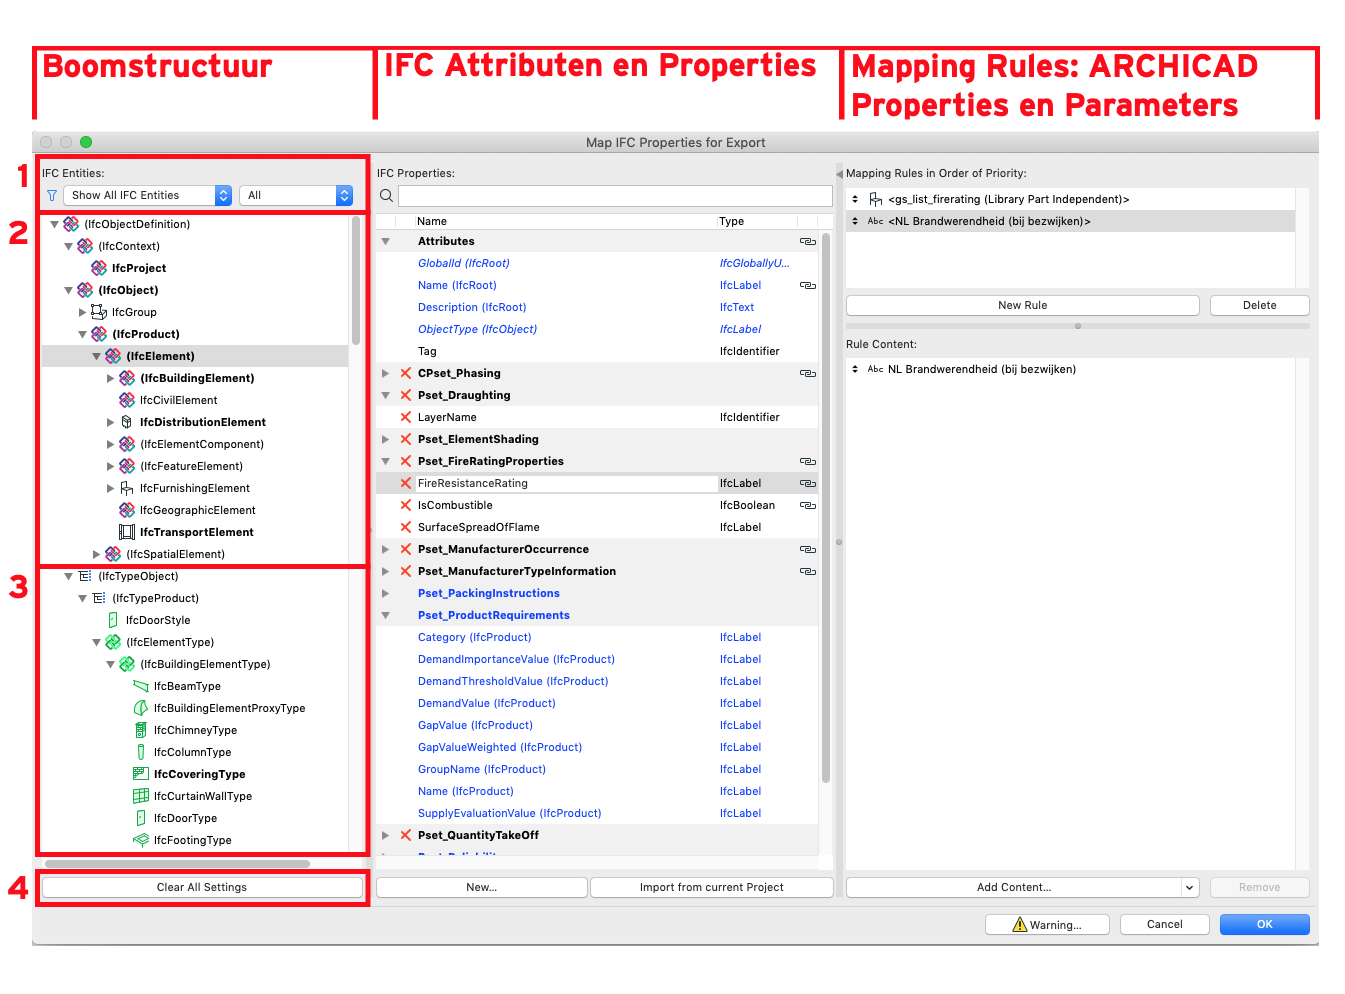Click the entity tree vertical scrollbar
The image size is (1345, 994).
coord(356,280)
